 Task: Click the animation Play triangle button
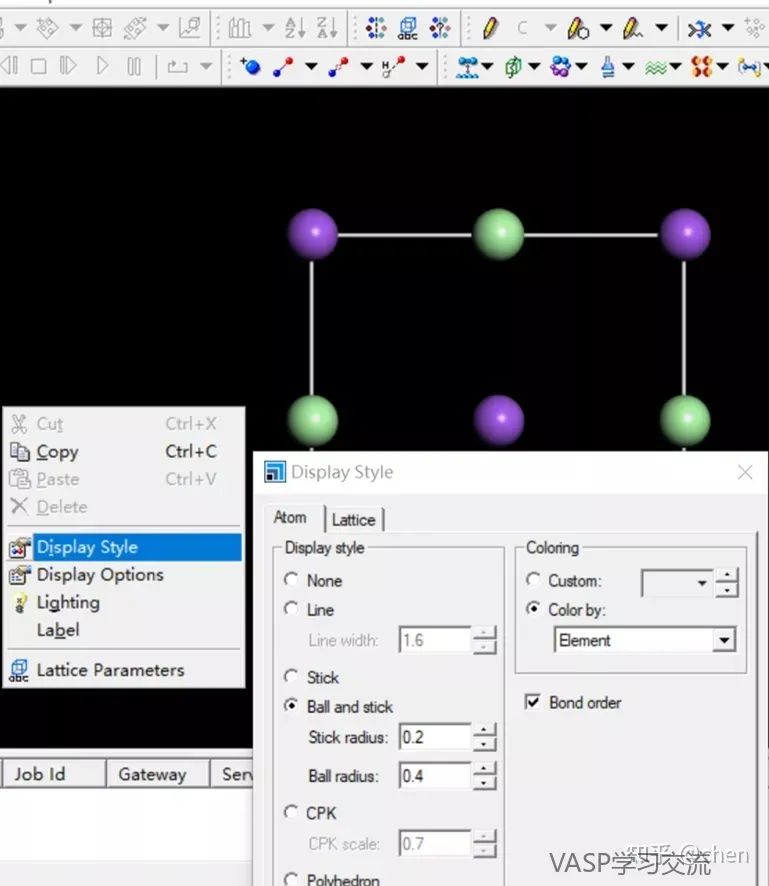[x=102, y=66]
